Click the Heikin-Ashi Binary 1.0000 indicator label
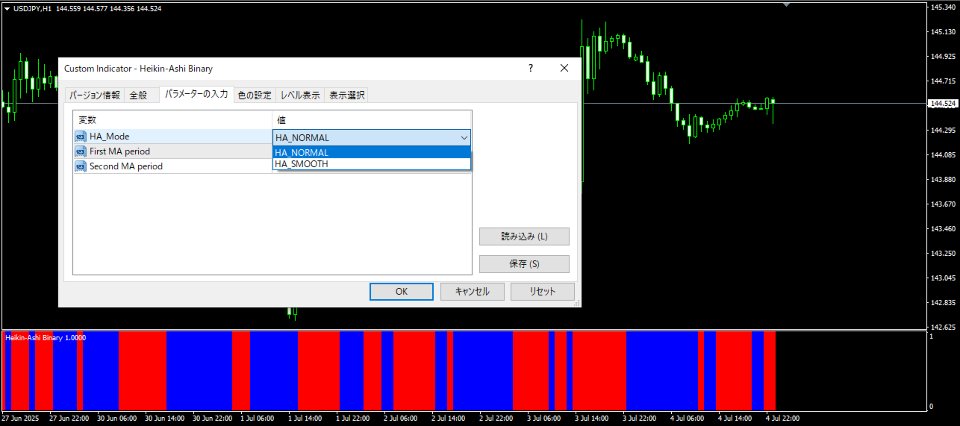Screen dimensions: 960x426 point(46,337)
